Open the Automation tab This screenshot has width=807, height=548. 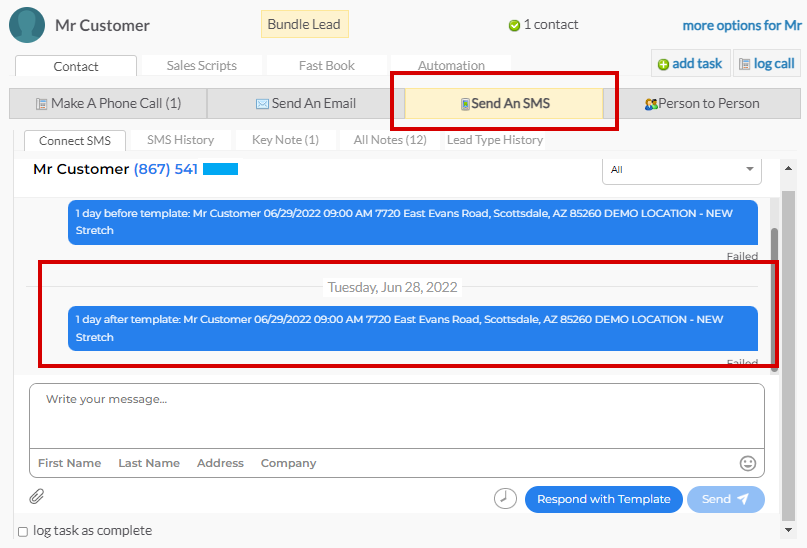tap(451, 65)
